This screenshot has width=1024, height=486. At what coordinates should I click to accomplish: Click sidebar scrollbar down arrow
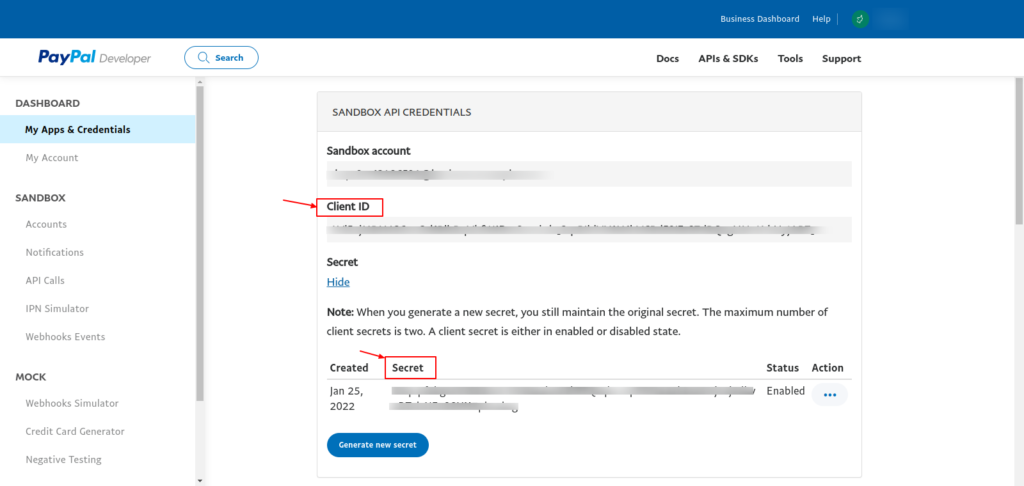coord(200,481)
